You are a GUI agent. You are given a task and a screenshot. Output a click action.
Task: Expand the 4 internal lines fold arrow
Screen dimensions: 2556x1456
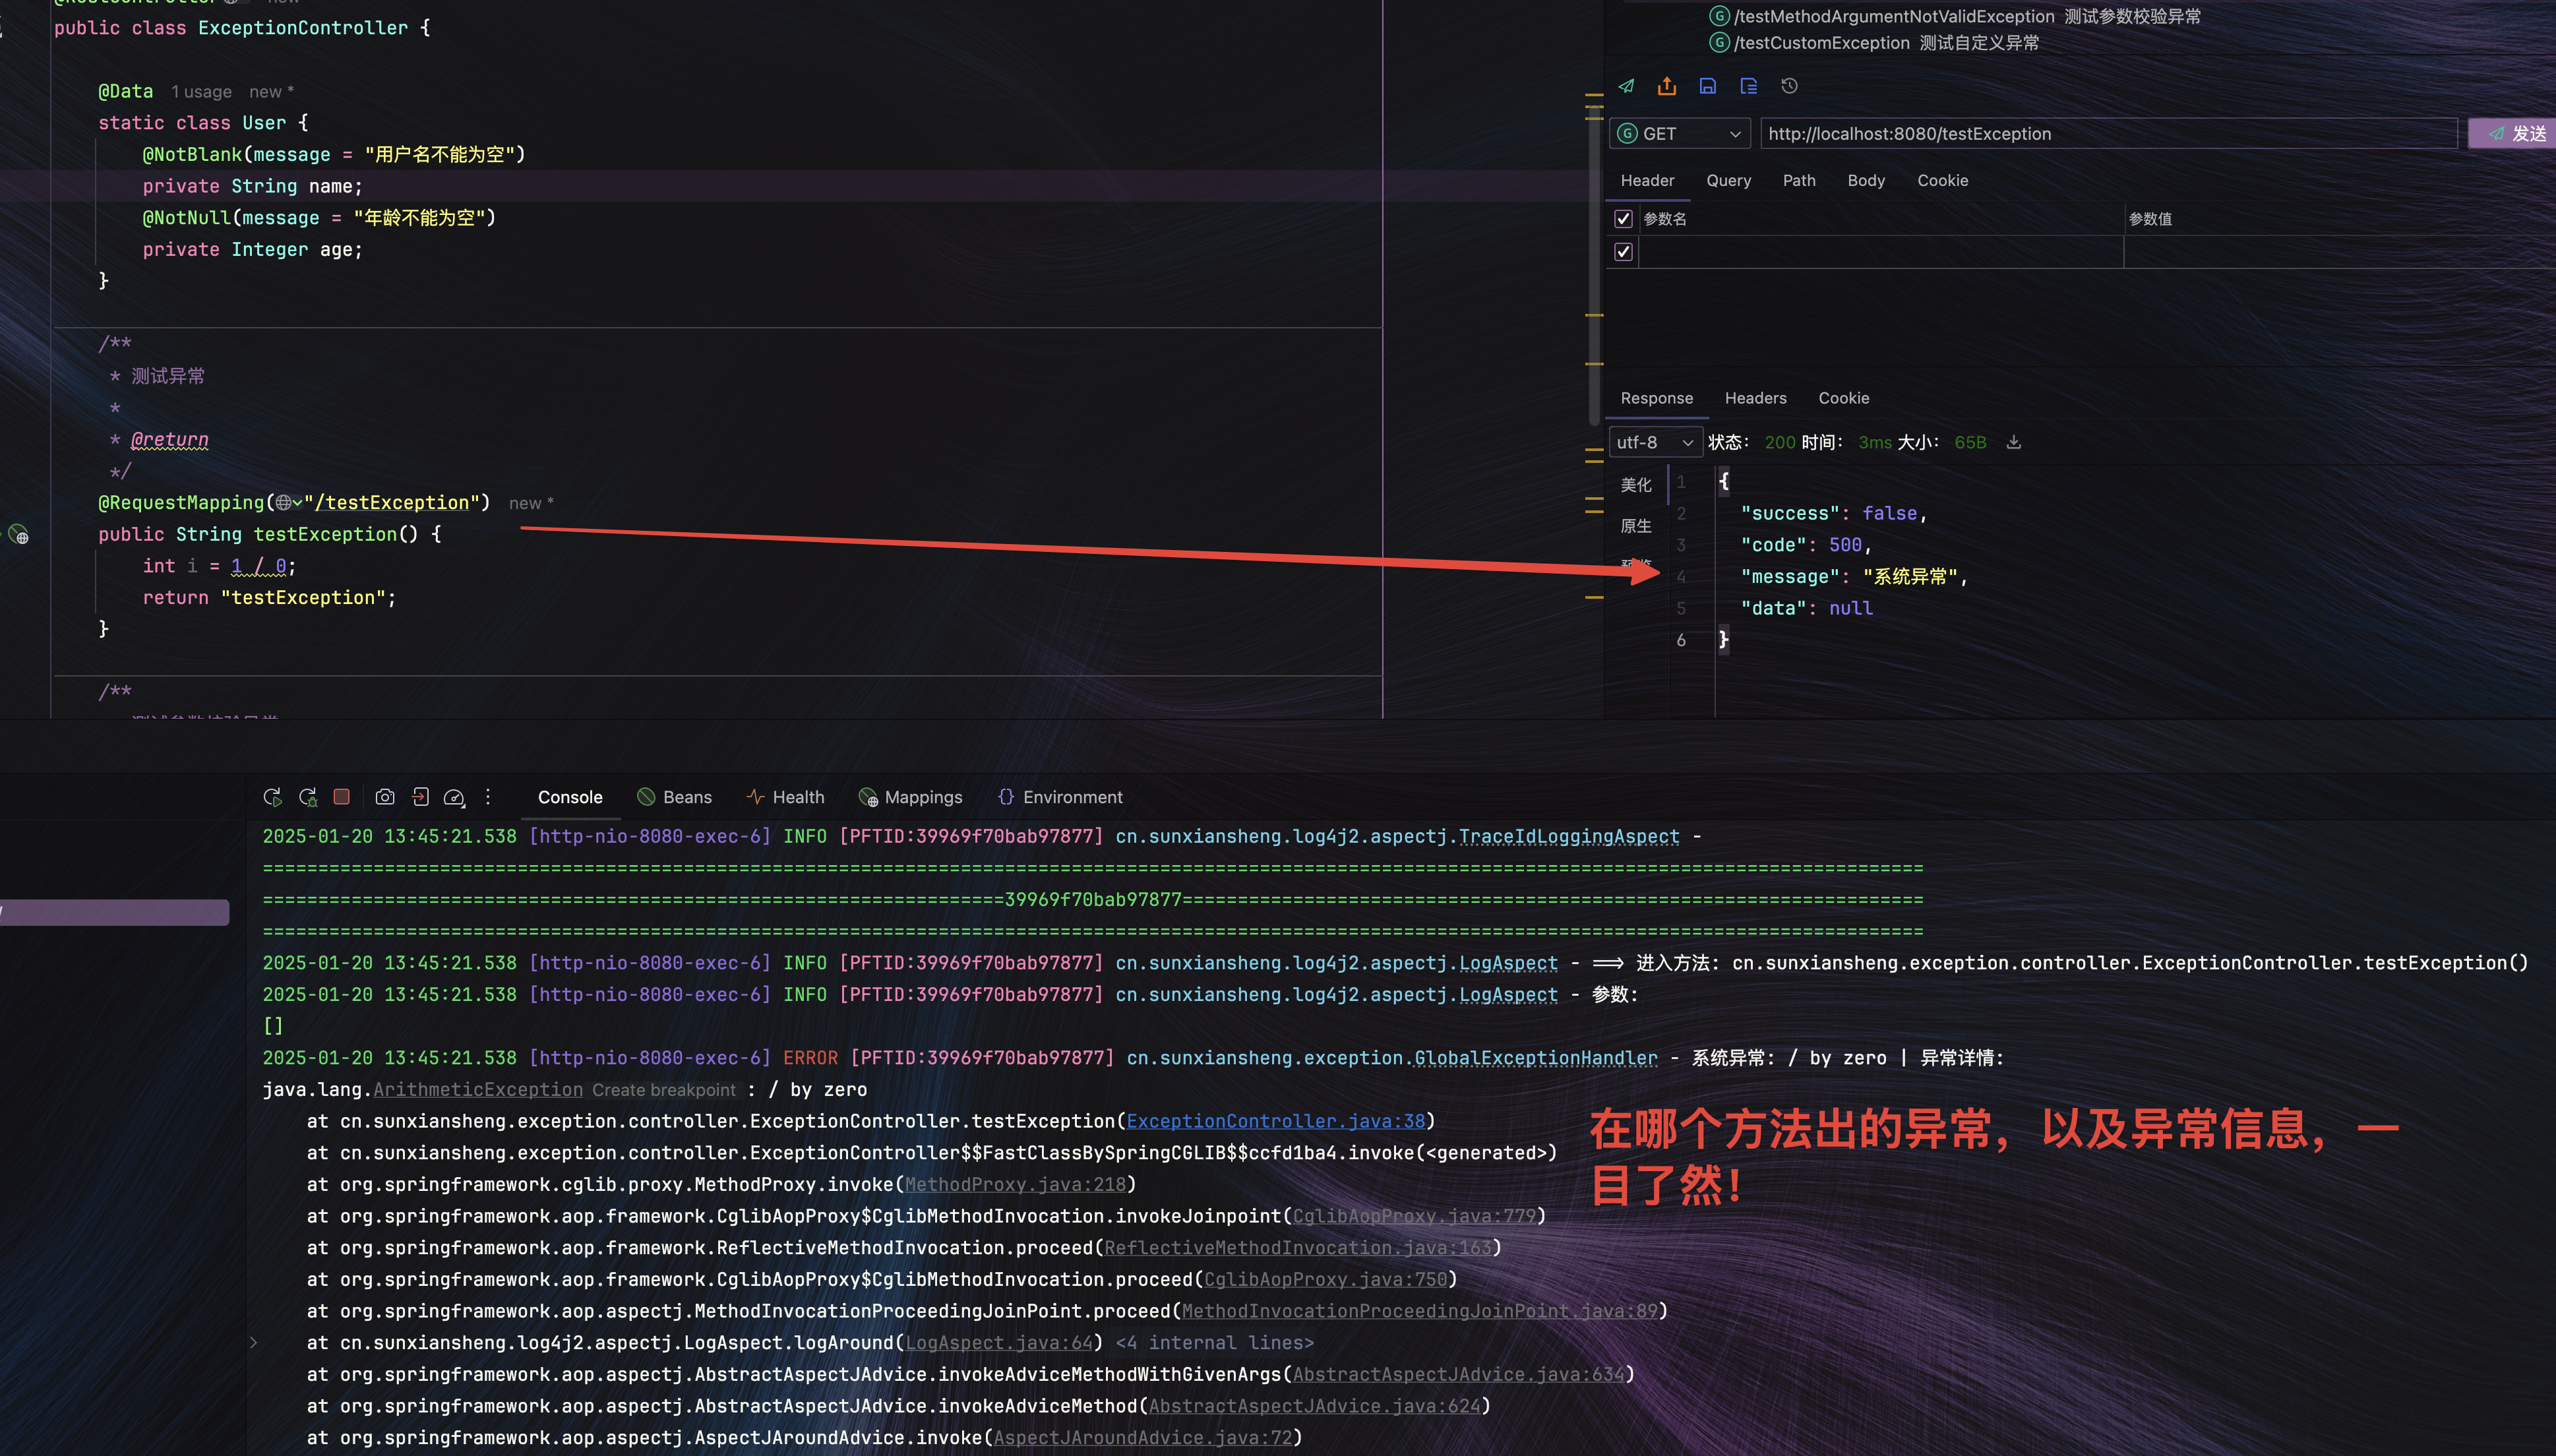pos(254,1343)
